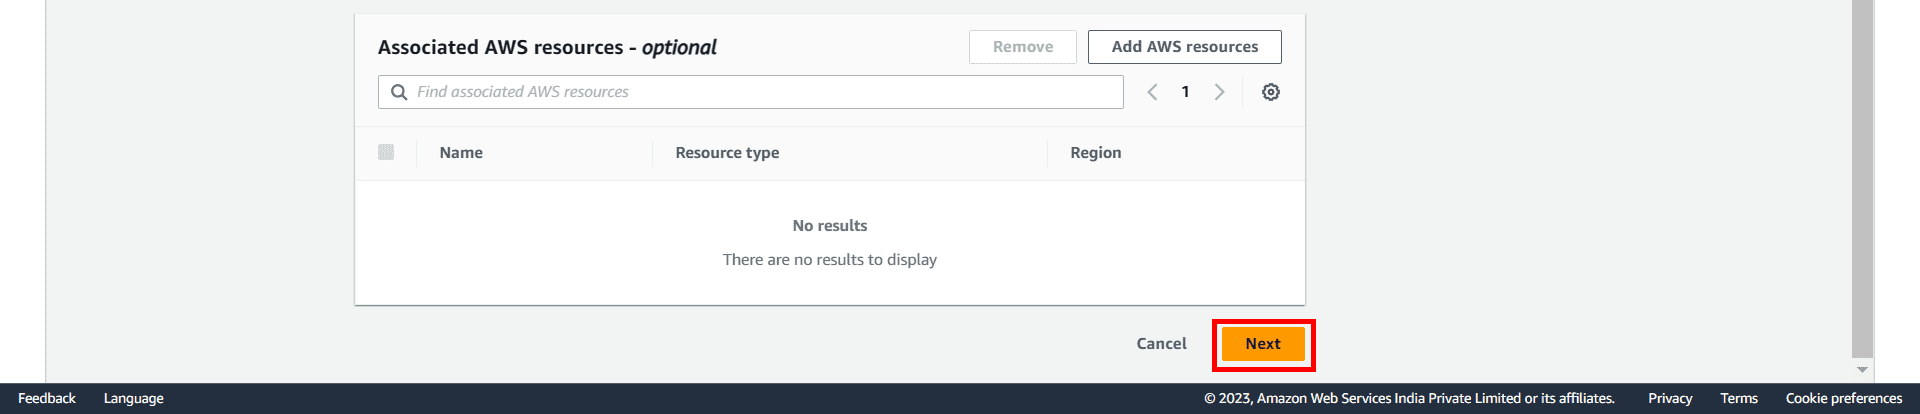Click the search magnifier icon
This screenshot has height=414, width=1920.
pyautogui.click(x=399, y=92)
